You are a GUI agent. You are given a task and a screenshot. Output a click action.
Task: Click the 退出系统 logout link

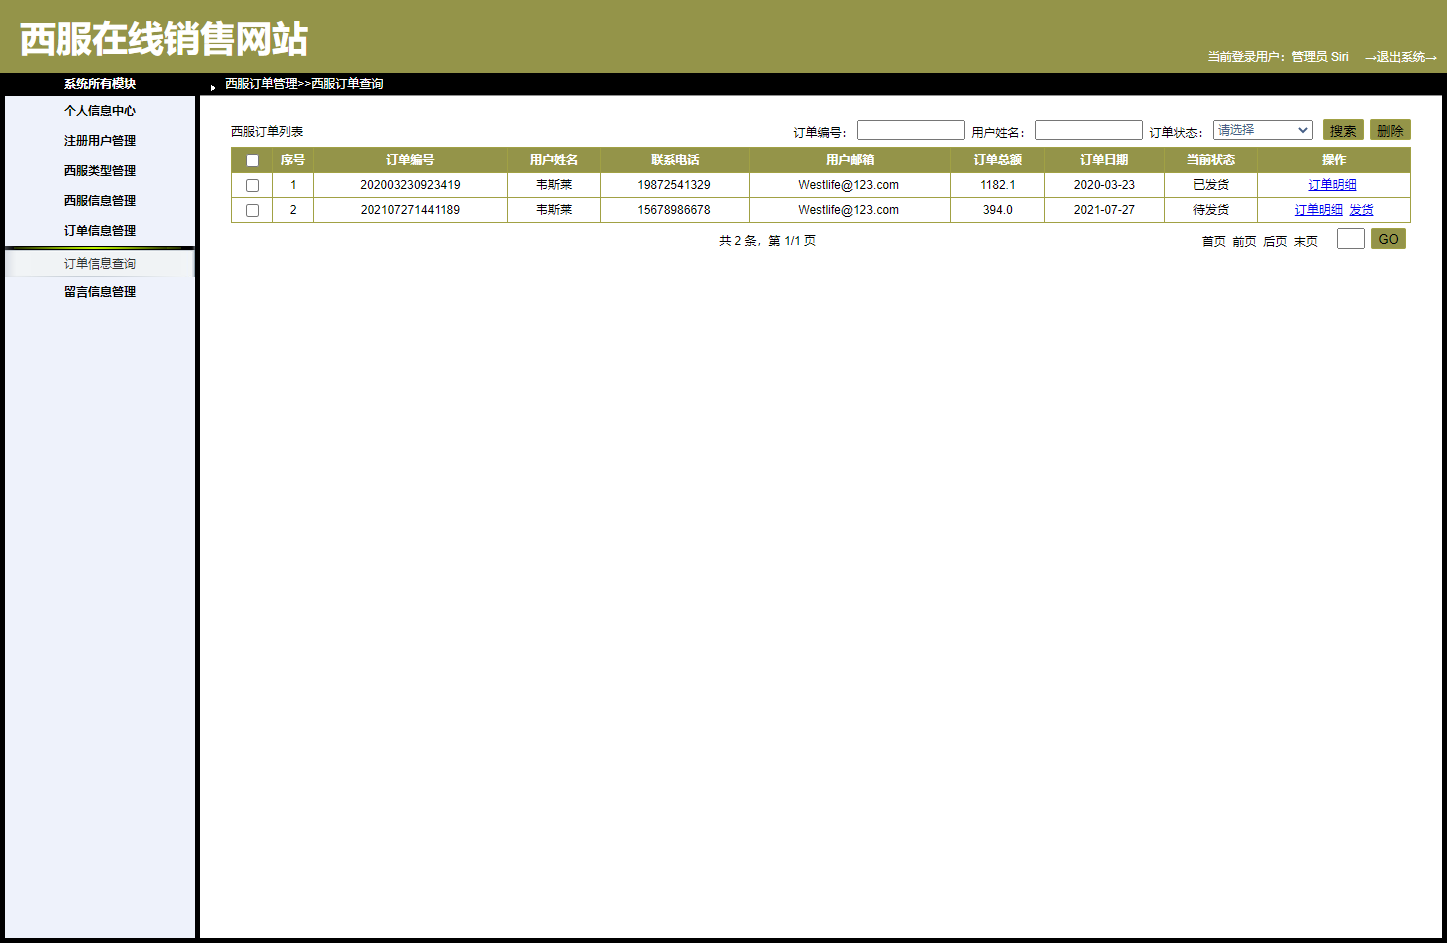tap(1400, 57)
